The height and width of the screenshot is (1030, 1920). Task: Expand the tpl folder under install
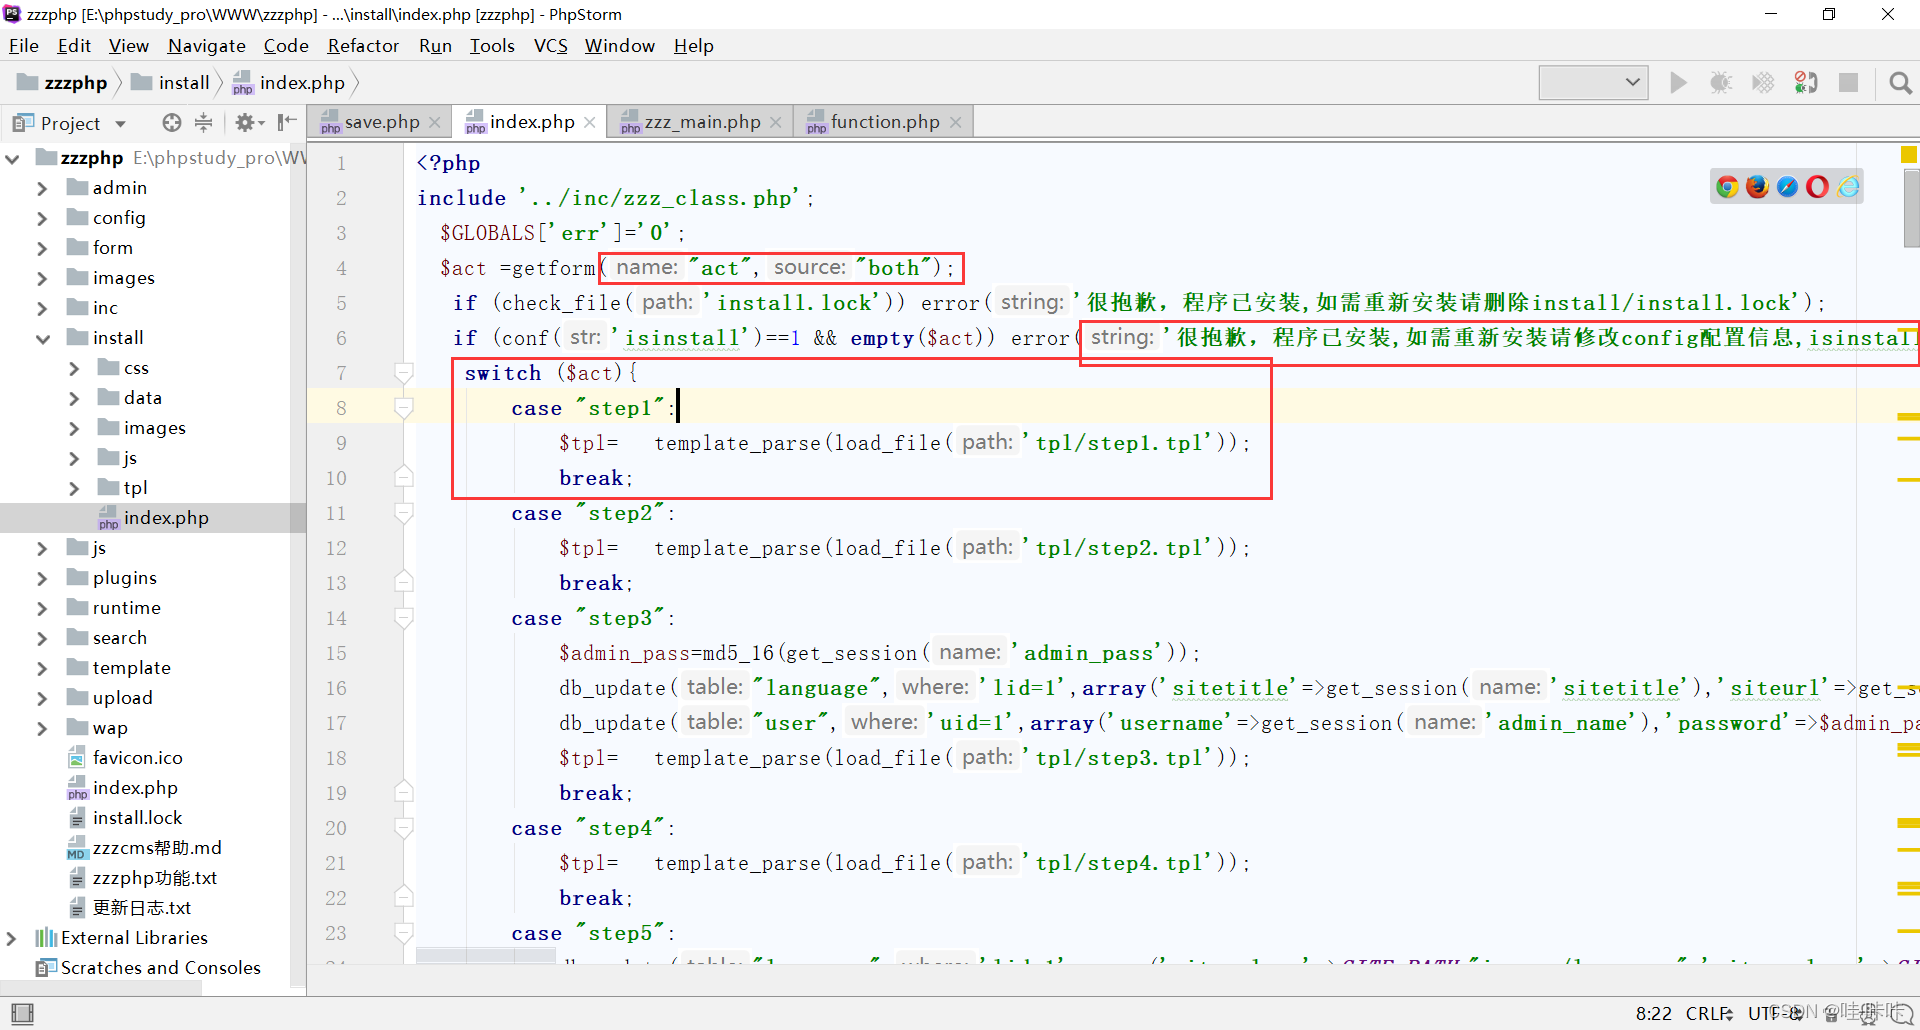coord(73,488)
